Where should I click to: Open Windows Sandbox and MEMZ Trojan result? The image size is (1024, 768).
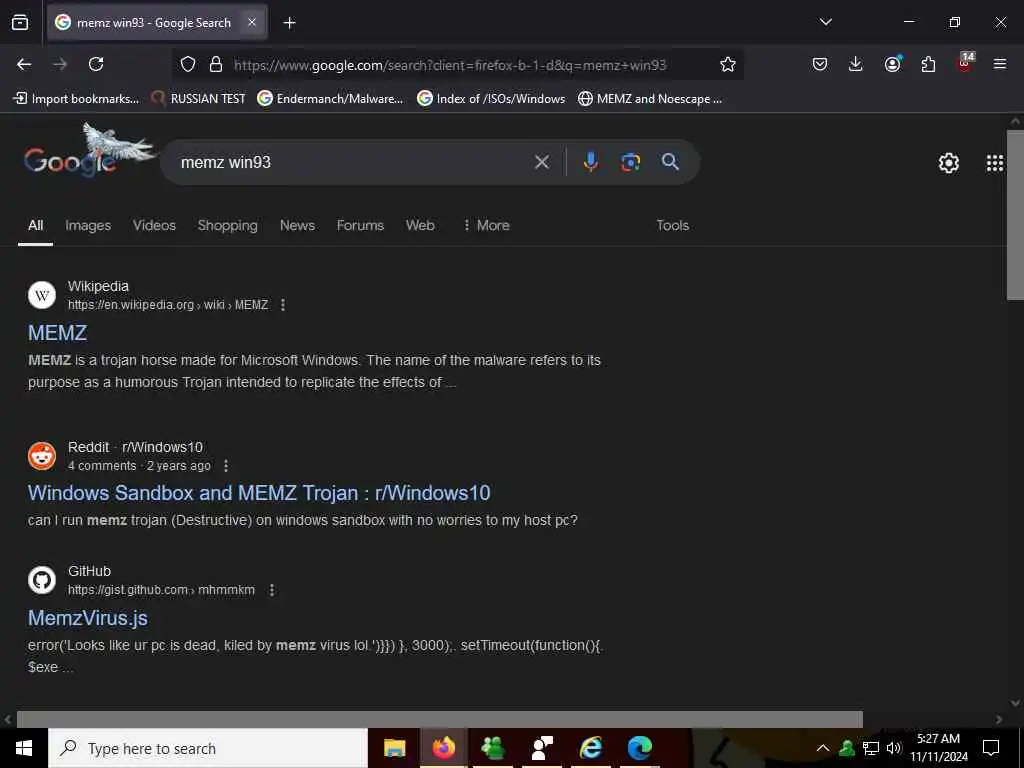click(x=259, y=493)
